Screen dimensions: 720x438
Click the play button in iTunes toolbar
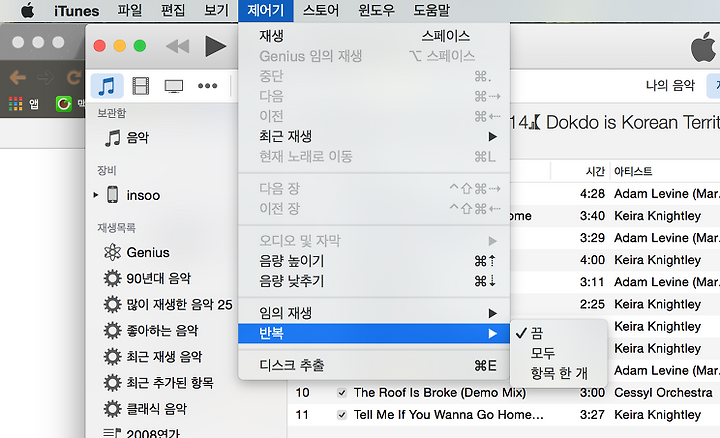[x=215, y=46]
